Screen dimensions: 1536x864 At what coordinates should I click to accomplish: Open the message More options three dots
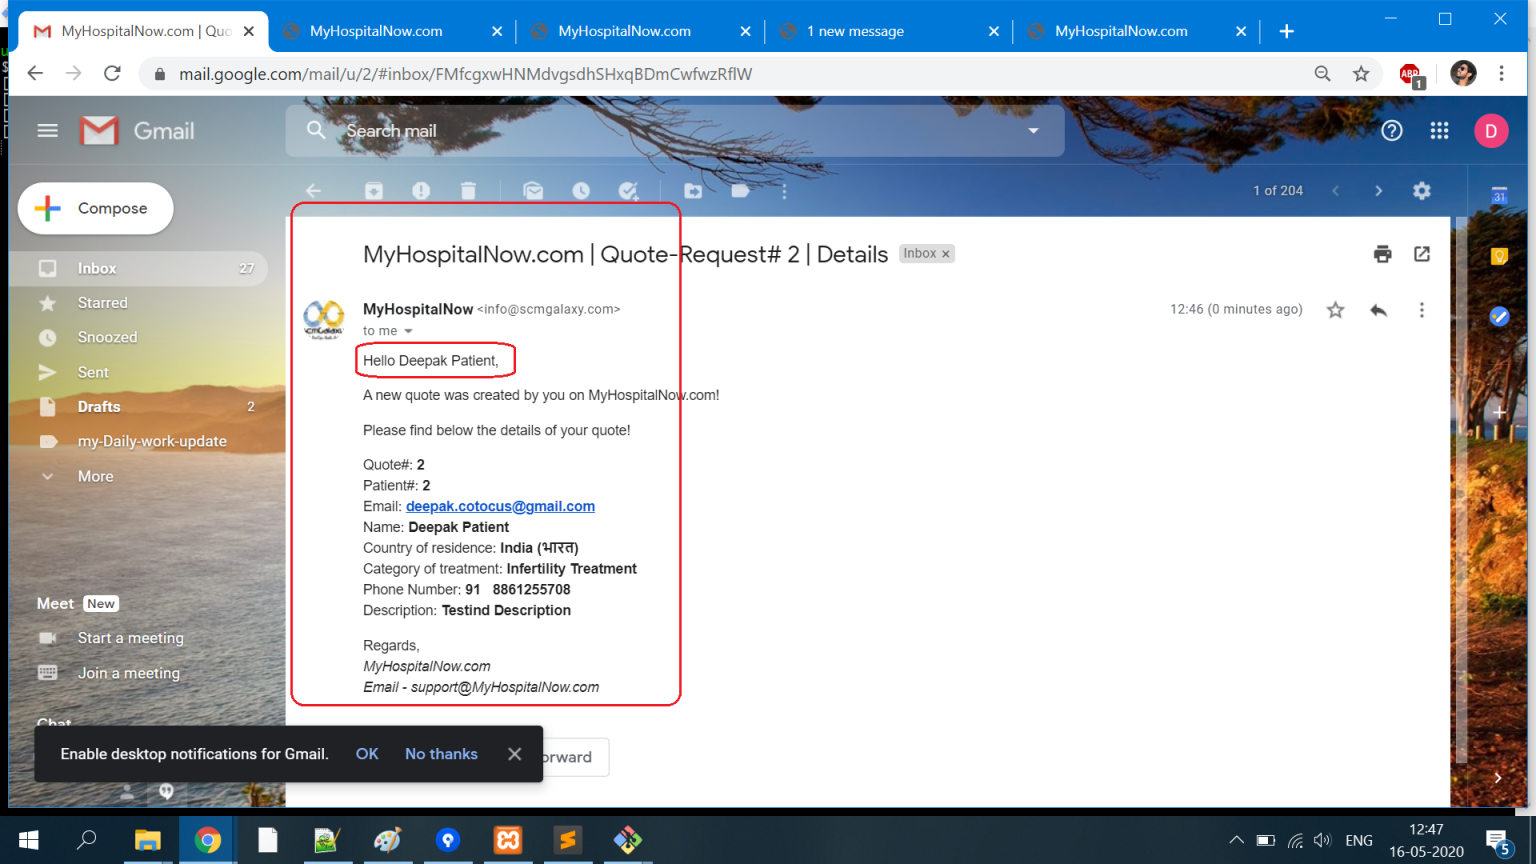pos(1422,310)
